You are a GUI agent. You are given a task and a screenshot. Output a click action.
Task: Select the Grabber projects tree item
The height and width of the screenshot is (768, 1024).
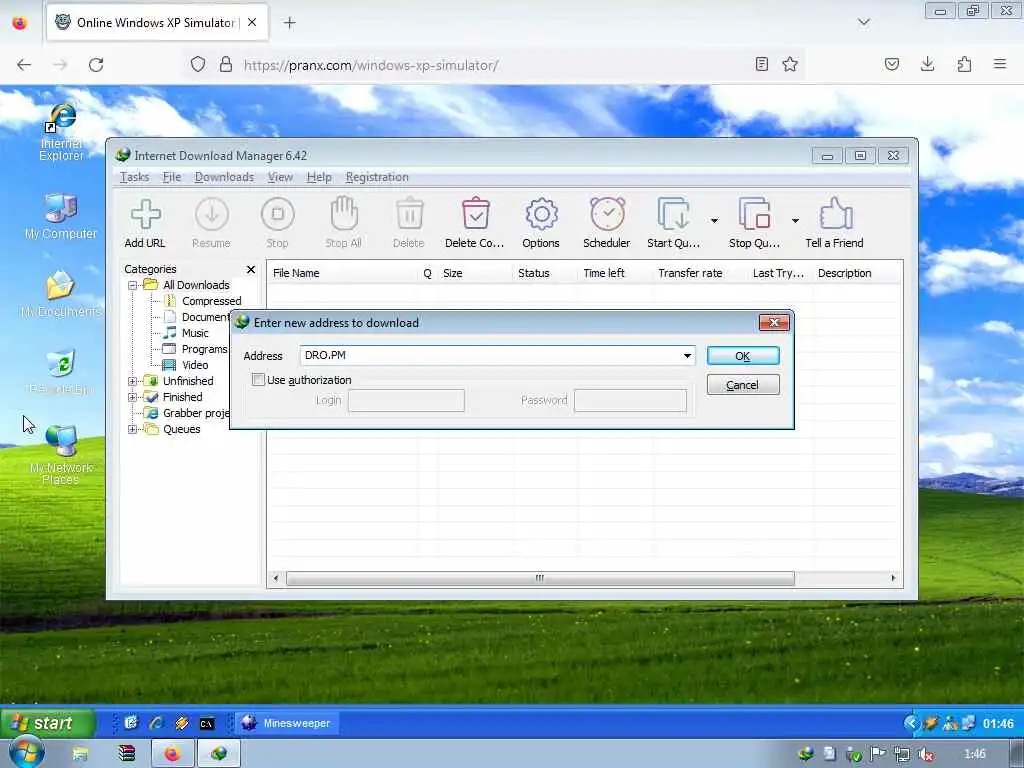pyautogui.click(x=196, y=413)
